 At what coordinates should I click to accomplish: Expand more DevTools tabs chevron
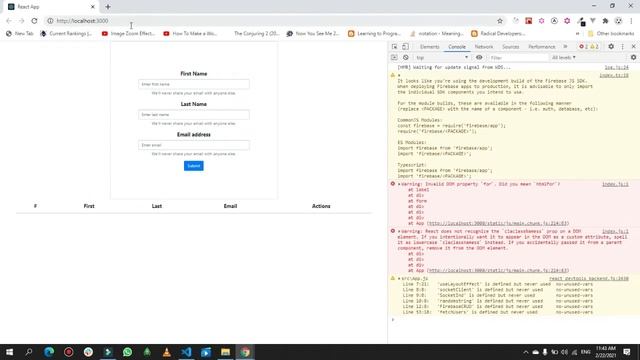click(565, 47)
